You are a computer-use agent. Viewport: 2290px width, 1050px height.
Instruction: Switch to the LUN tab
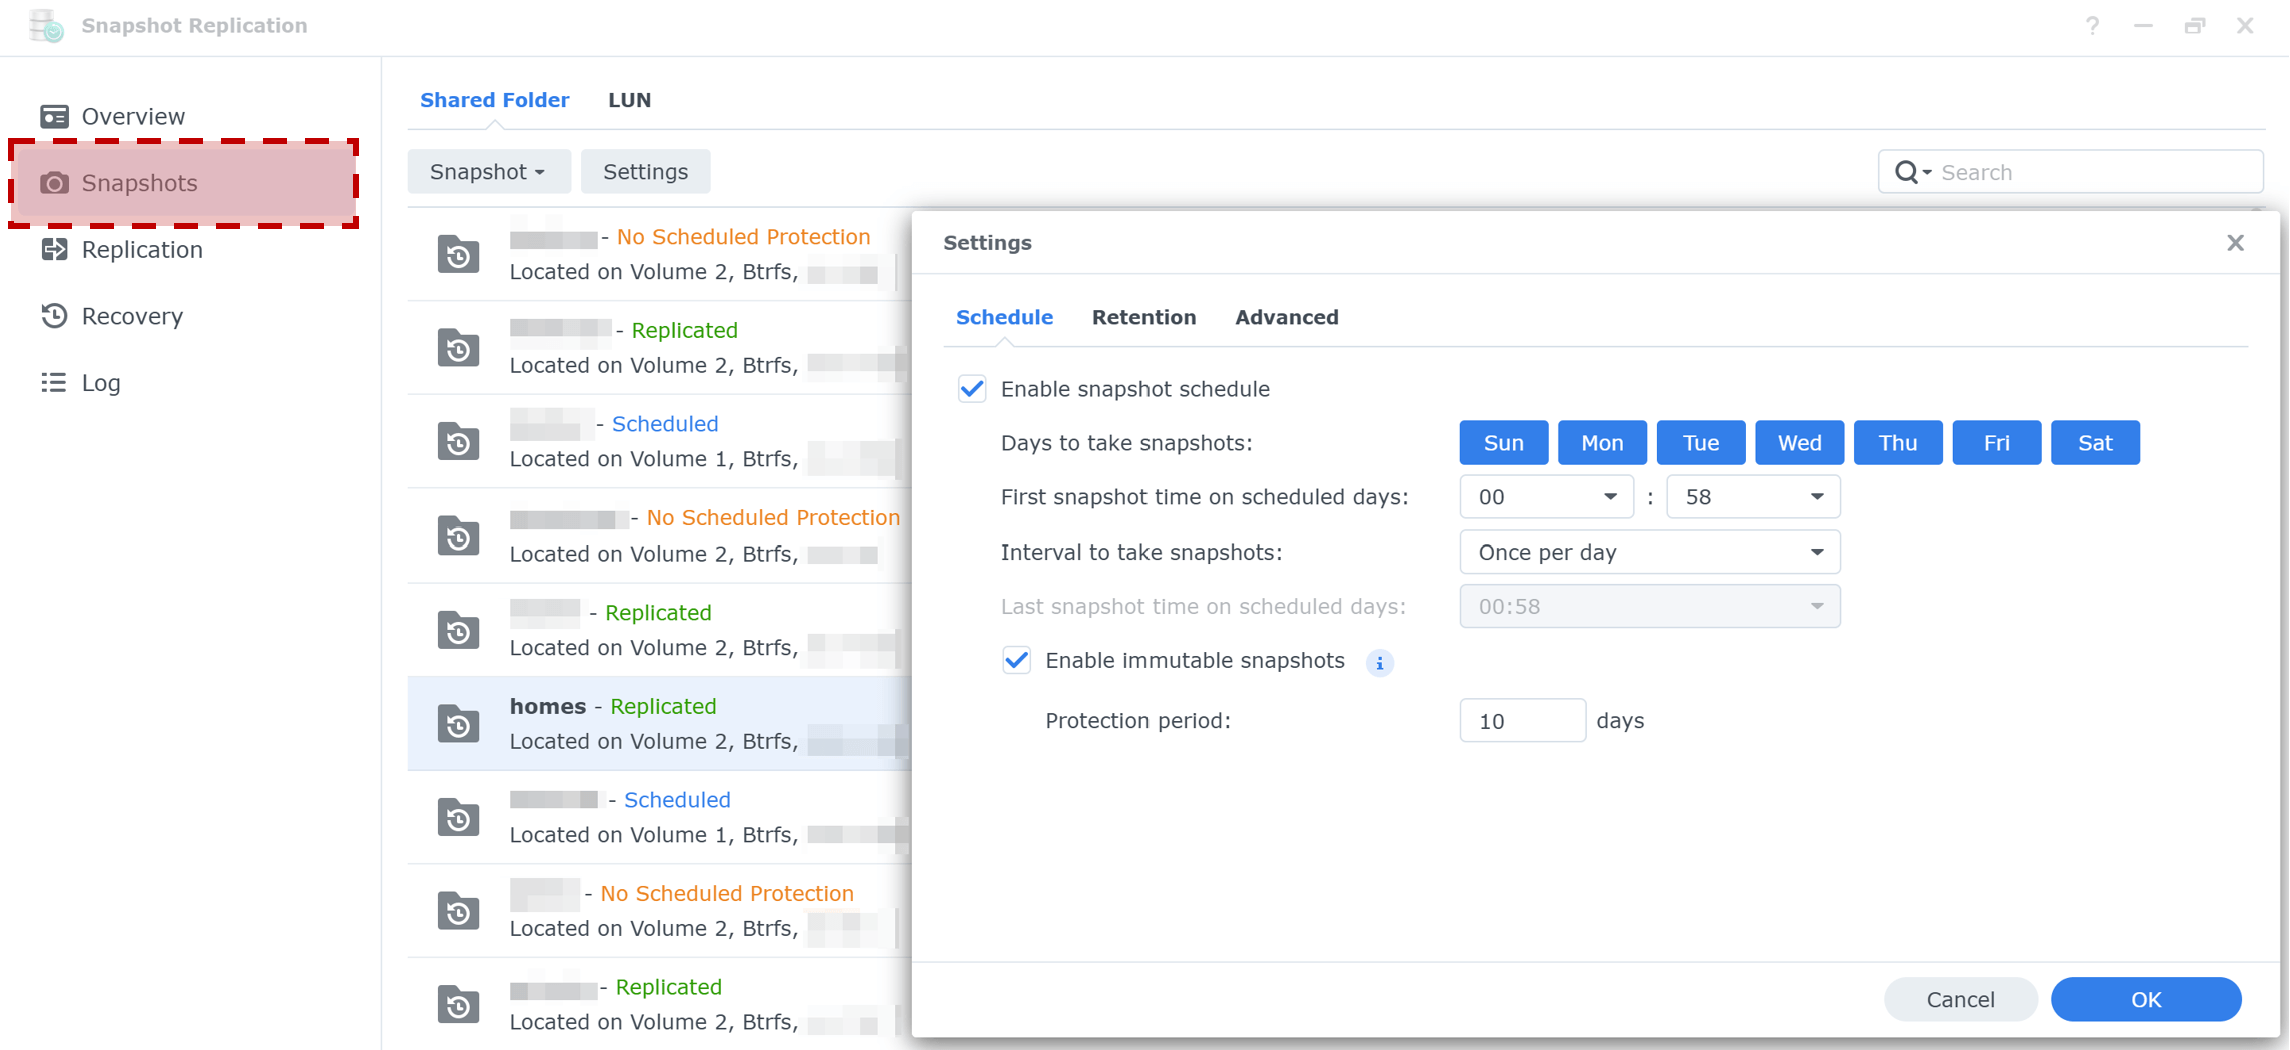pos(629,100)
